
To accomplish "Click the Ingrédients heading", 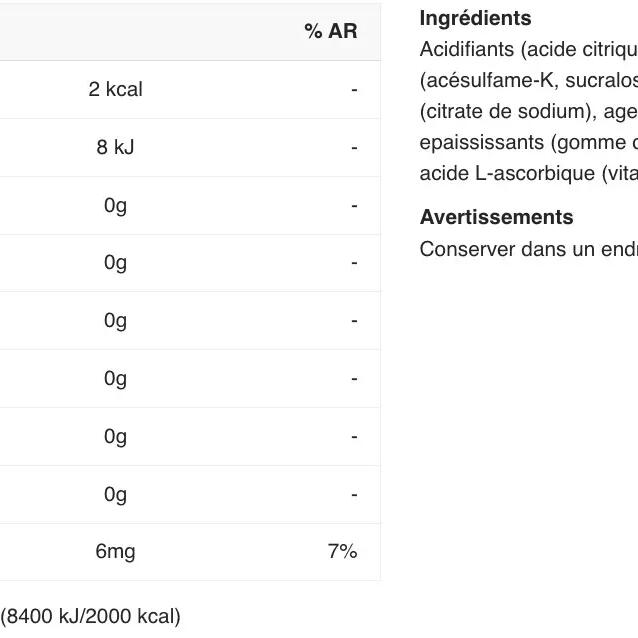I will click(475, 18).
